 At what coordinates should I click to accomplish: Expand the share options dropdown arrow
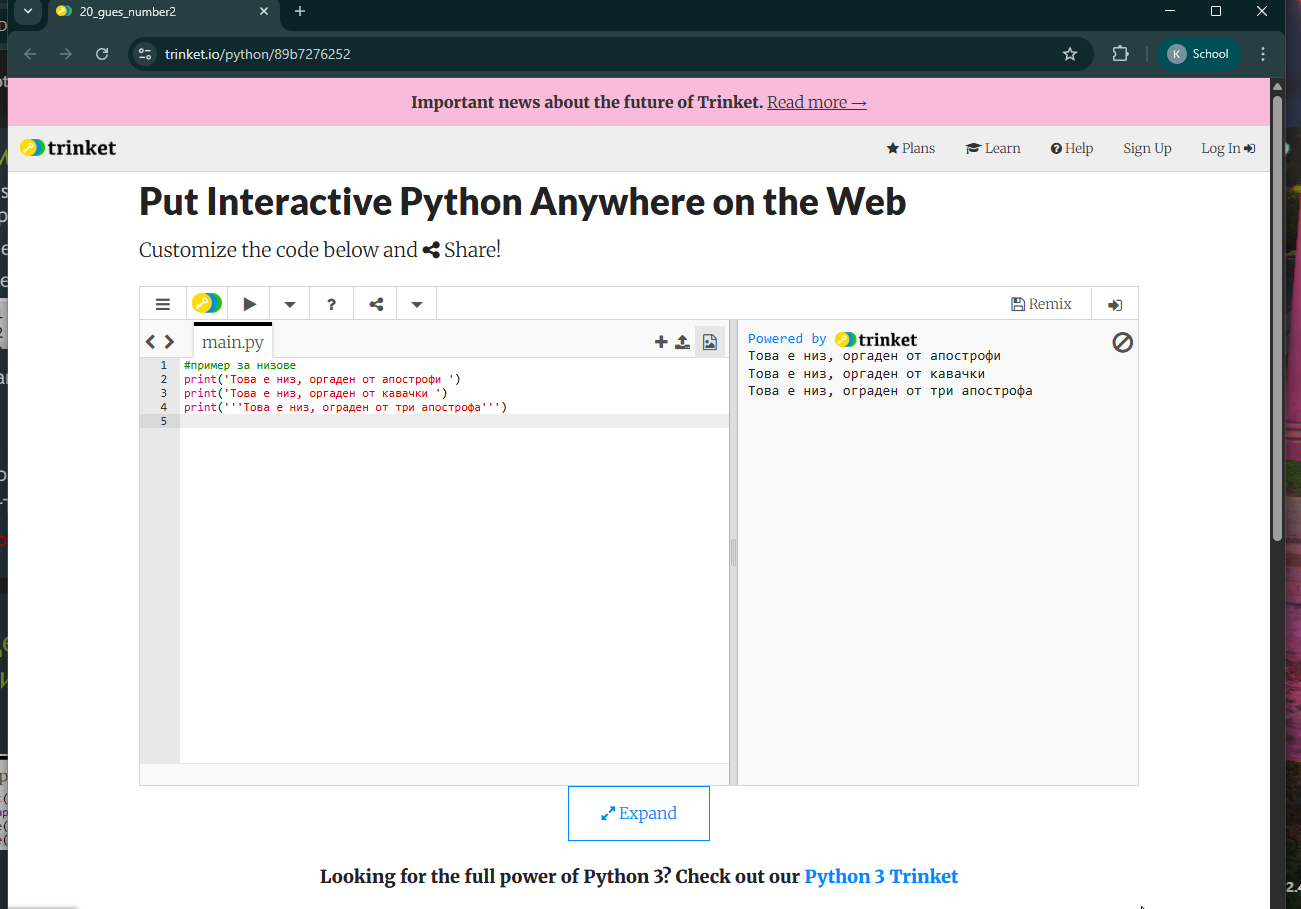click(417, 304)
